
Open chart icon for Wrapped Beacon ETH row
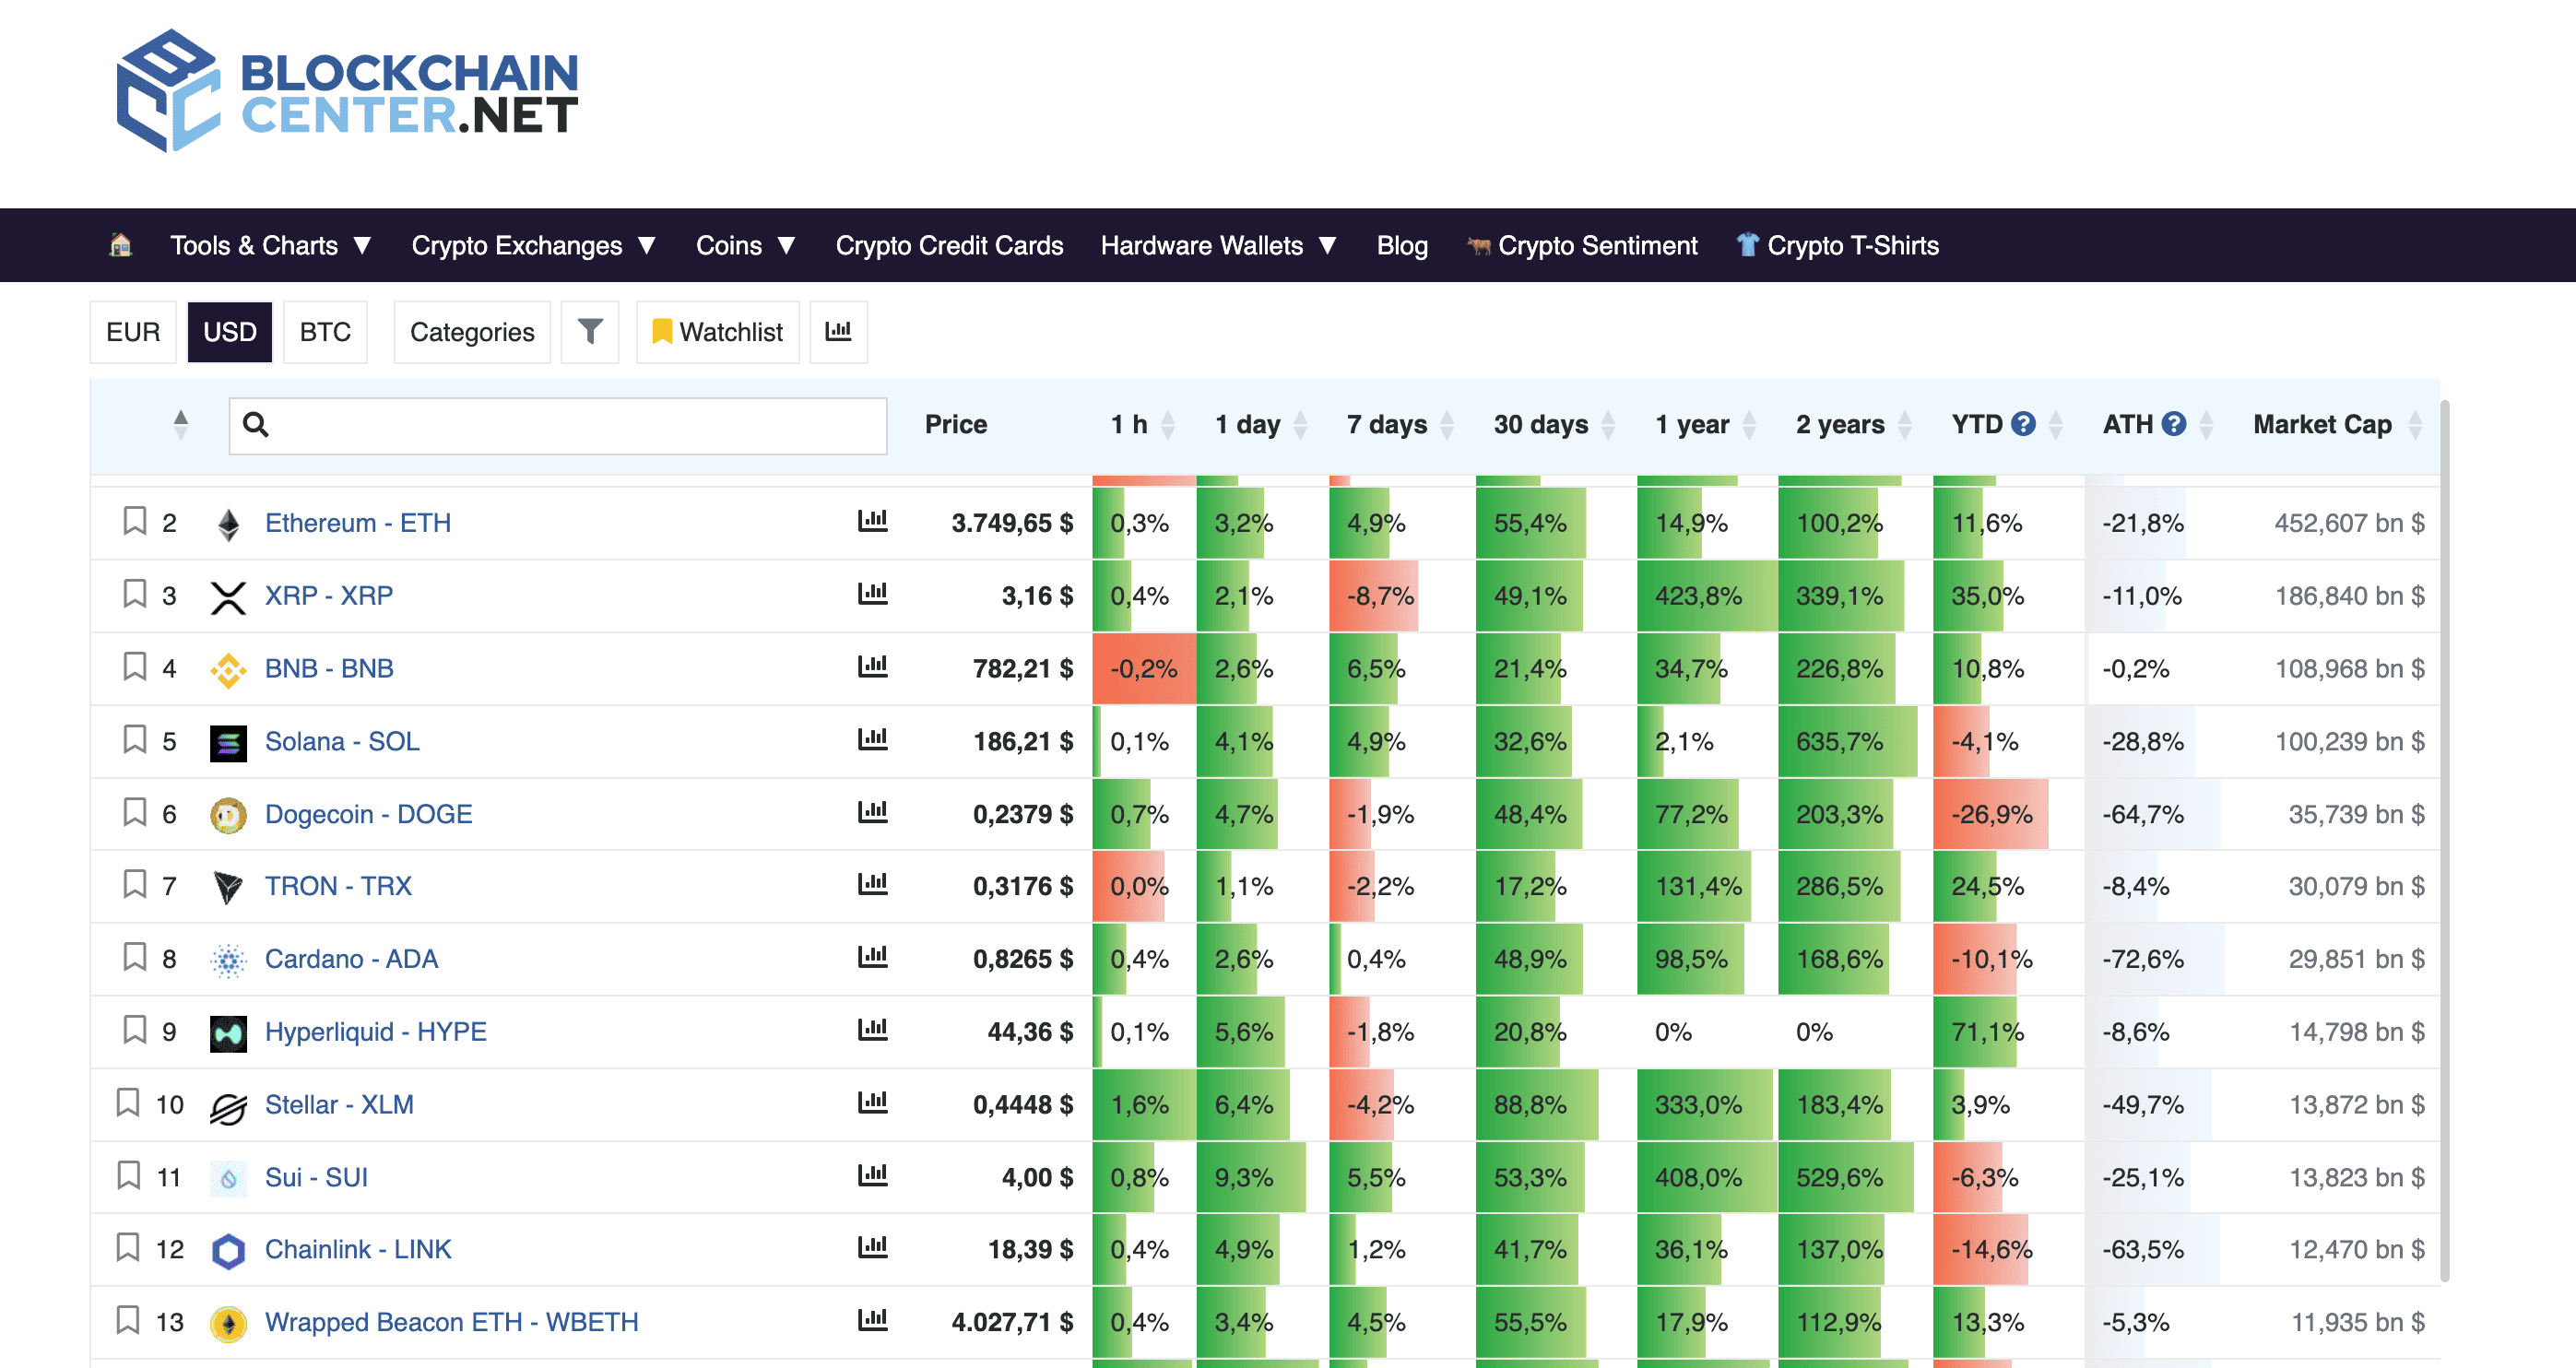873,1320
